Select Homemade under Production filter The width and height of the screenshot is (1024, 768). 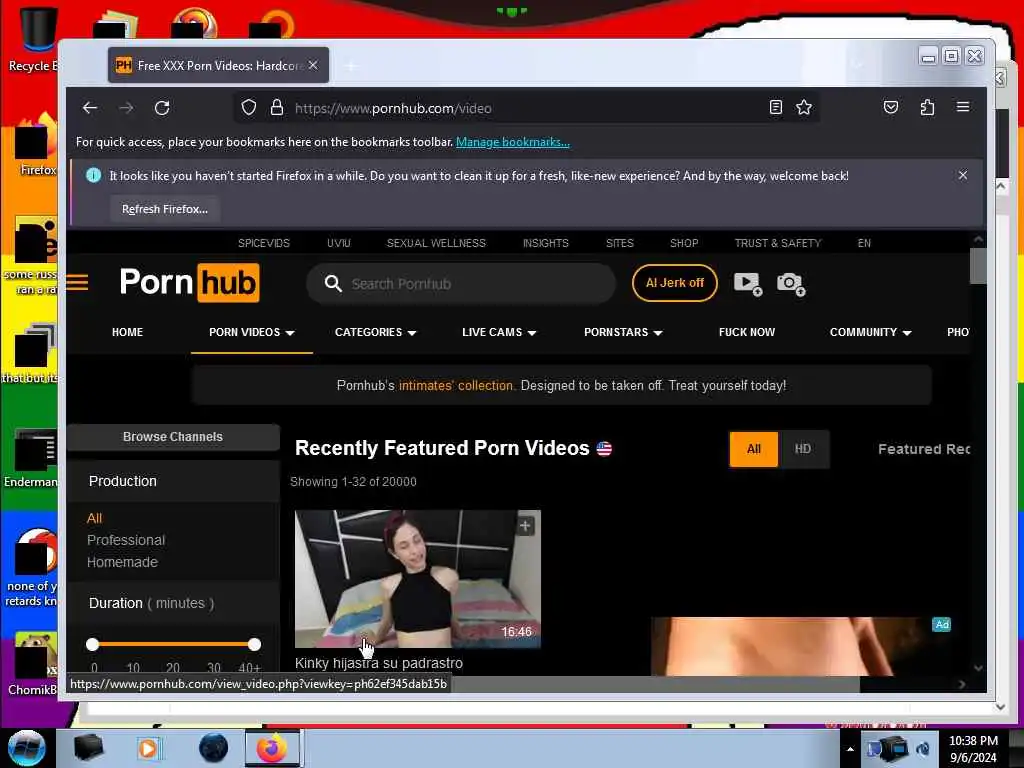click(x=122, y=562)
